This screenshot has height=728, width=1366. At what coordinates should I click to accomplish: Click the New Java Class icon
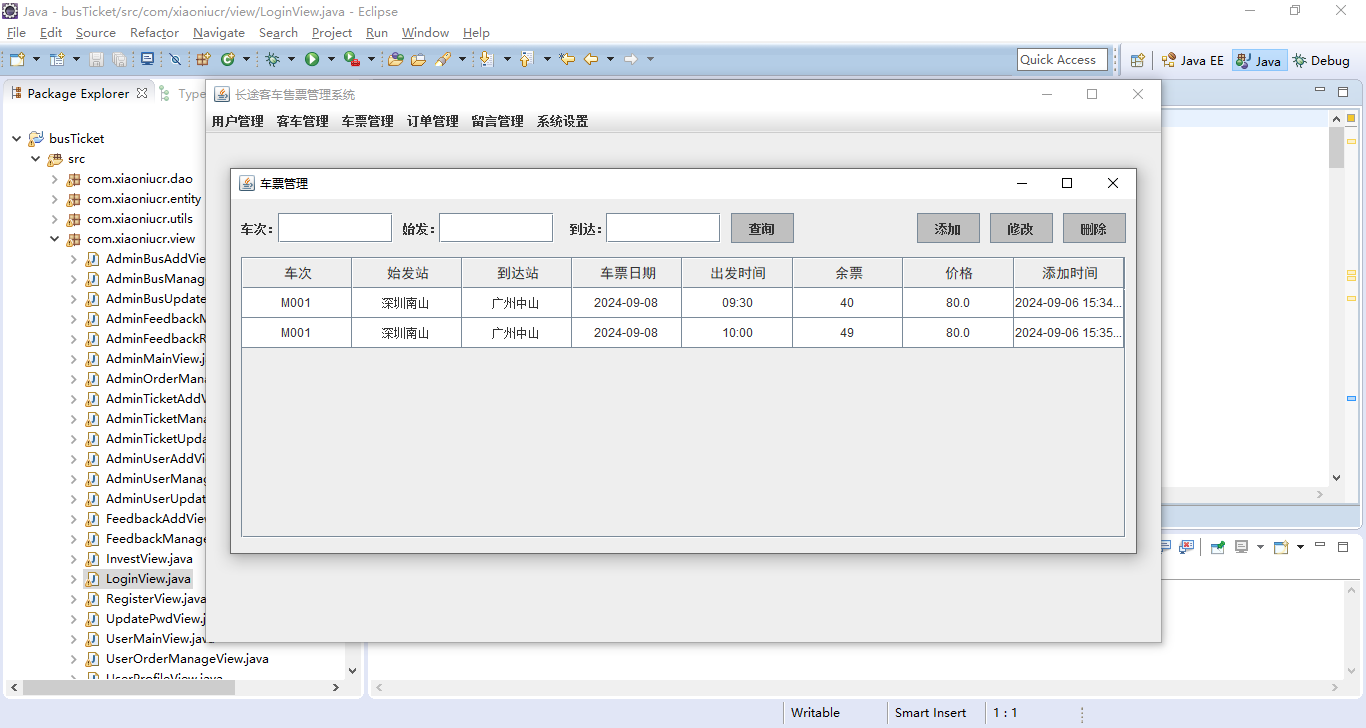228,60
